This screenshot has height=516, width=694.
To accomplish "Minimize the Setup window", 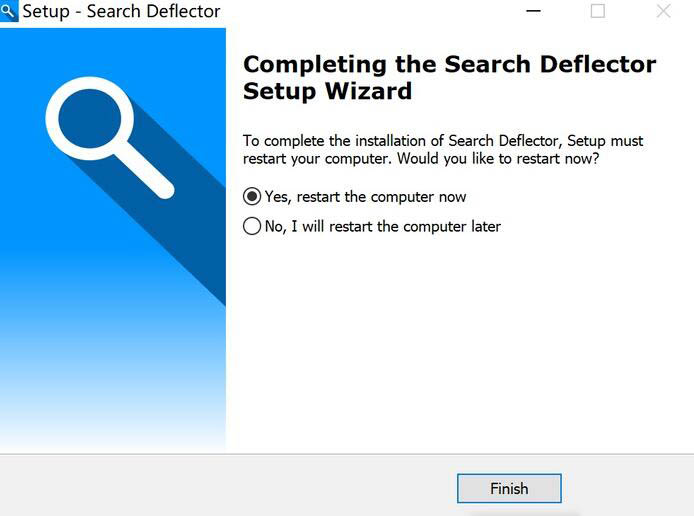I will [532, 12].
